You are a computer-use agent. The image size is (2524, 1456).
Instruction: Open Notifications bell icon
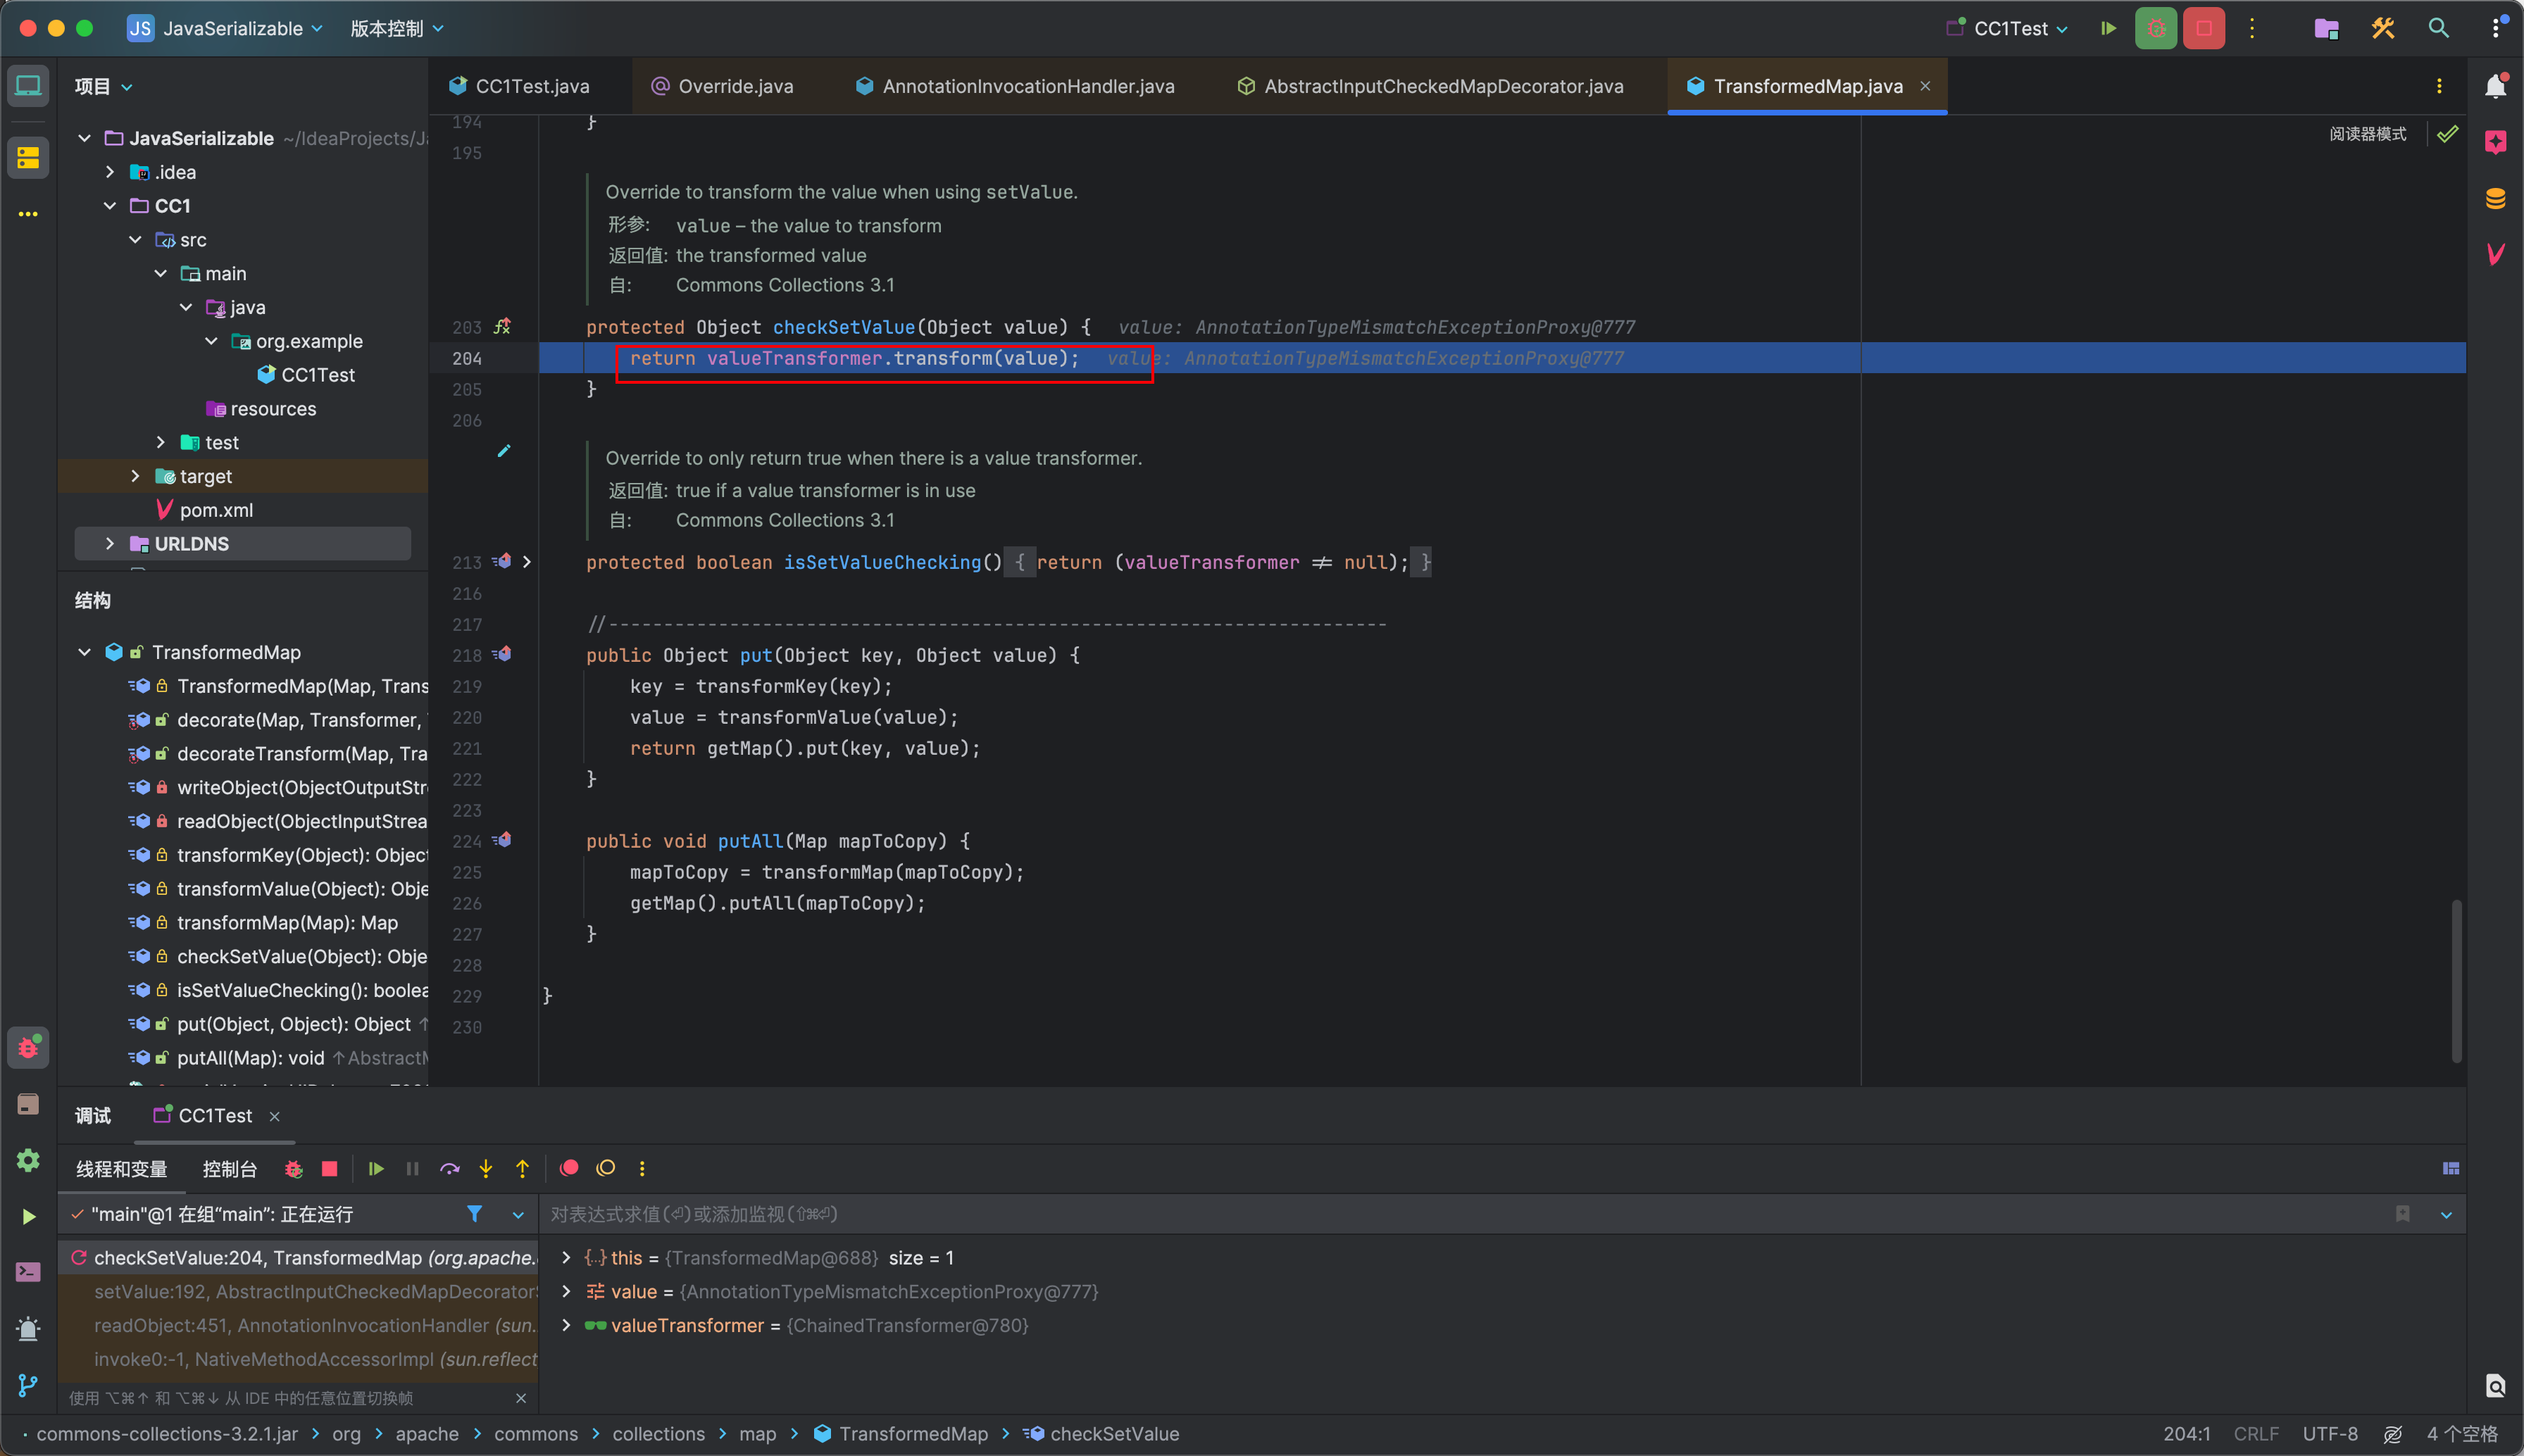(2495, 86)
